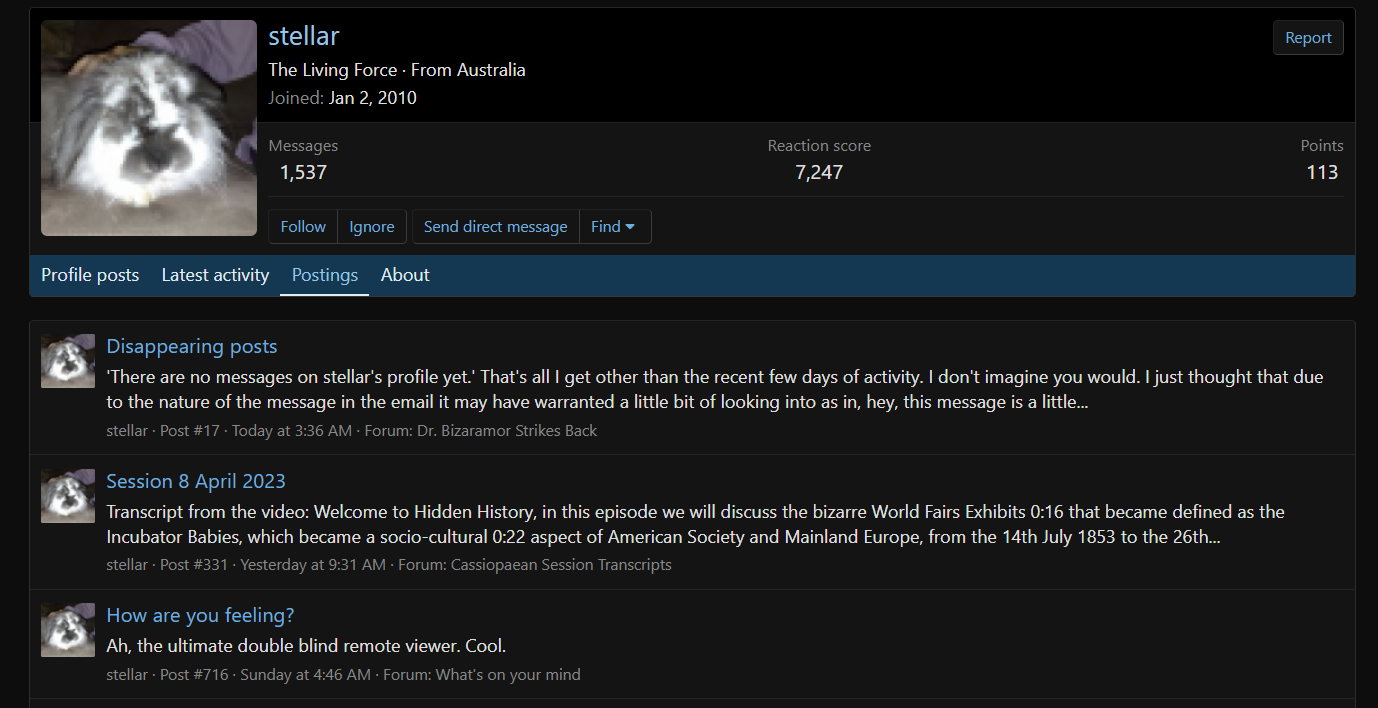Click stellar's large profile avatar
This screenshot has height=708, width=1378.
tap(149, 128)
